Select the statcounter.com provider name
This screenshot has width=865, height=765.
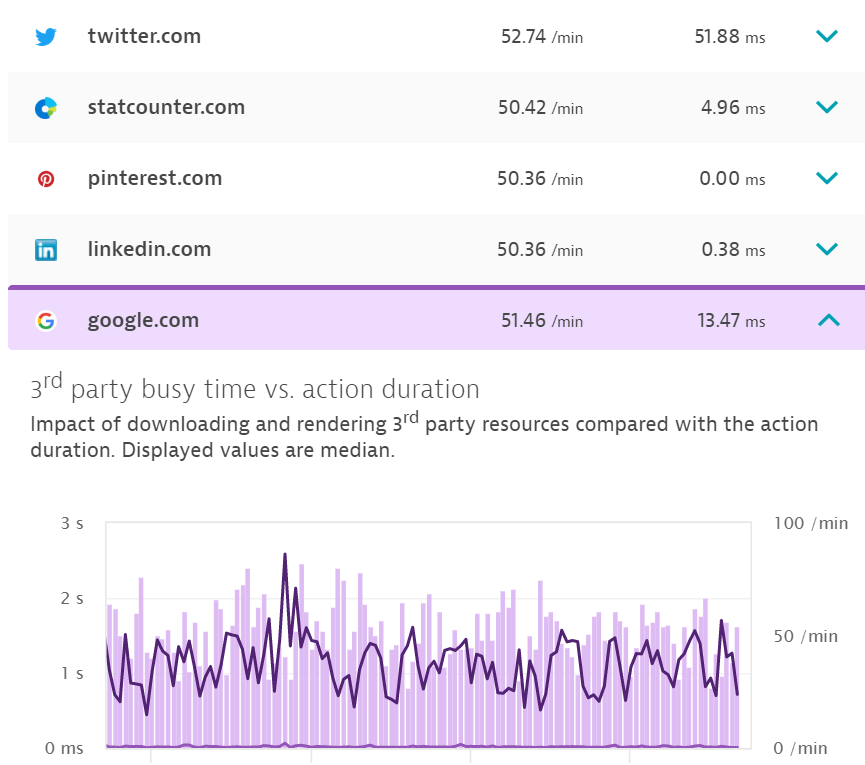(x=166, y=108)
